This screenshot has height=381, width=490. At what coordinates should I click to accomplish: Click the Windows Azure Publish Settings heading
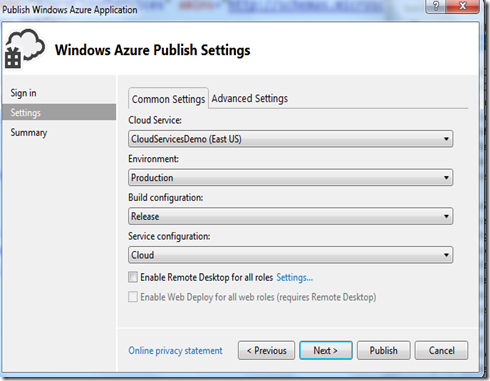coord(153,50)
